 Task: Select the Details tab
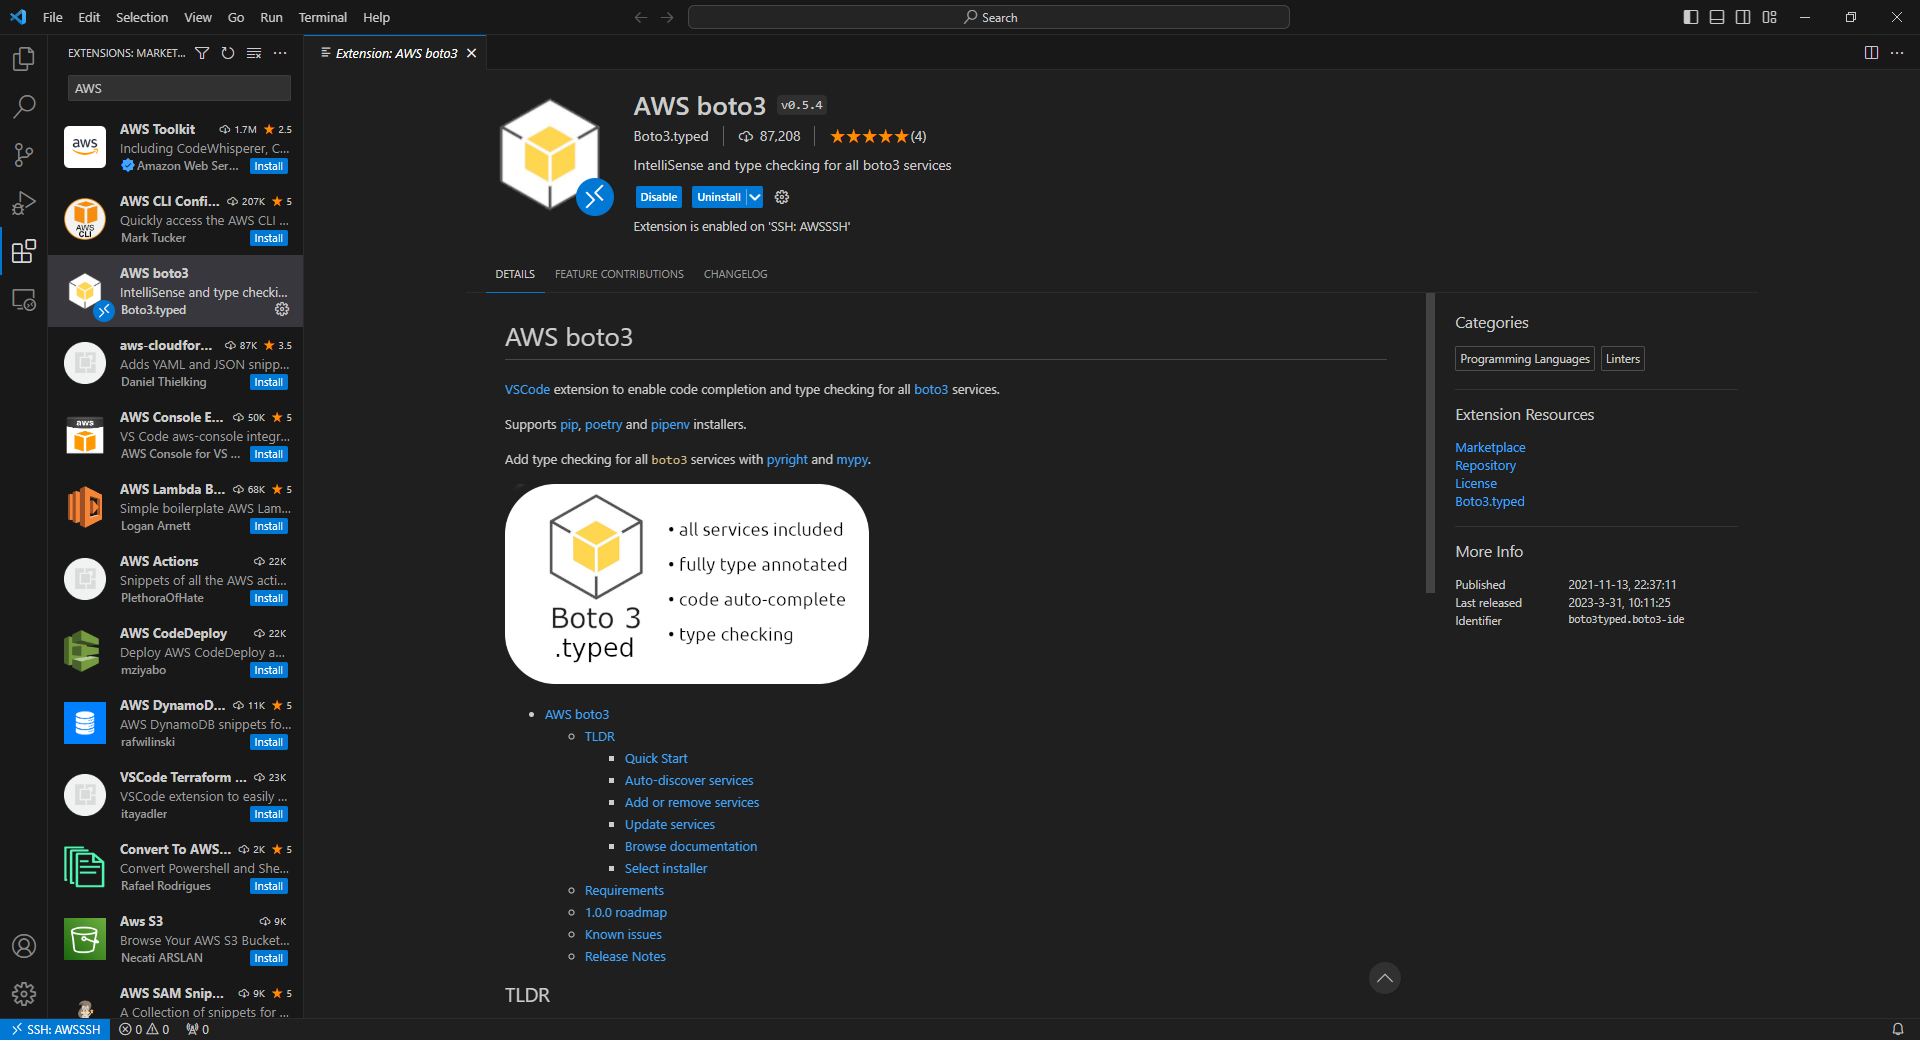coord(515,274)
